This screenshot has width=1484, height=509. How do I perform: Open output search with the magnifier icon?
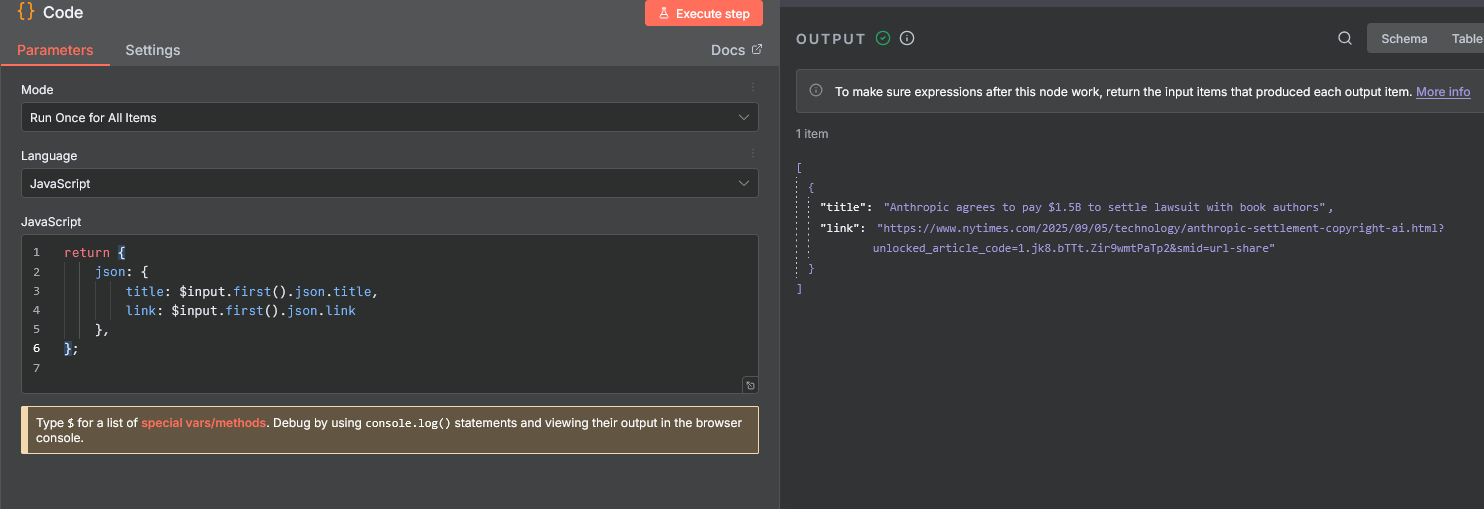click(1345, 39)
